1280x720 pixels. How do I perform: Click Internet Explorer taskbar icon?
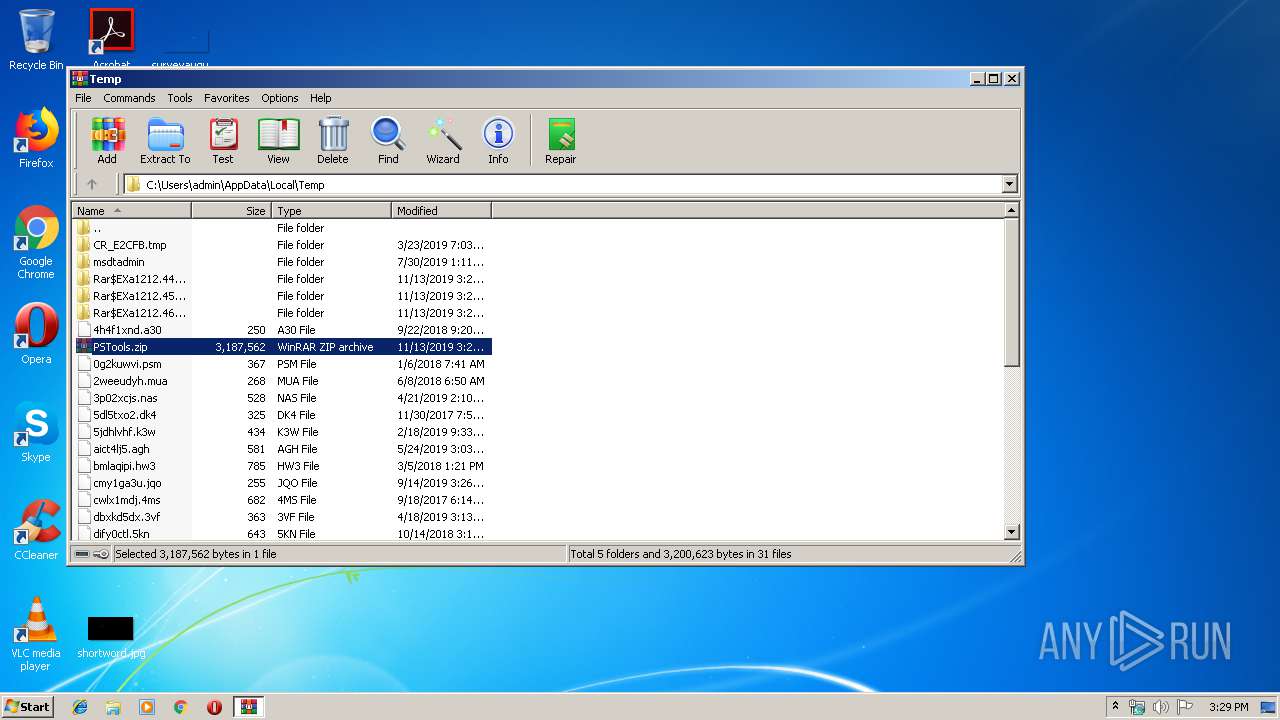click(x=80, y=707)
